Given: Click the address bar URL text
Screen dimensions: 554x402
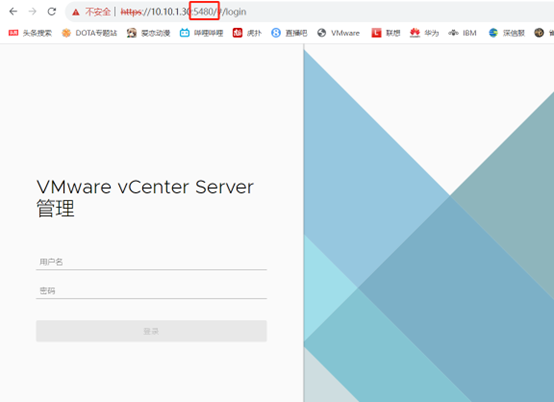Looking at the screenshot, I should click(183, 12).
